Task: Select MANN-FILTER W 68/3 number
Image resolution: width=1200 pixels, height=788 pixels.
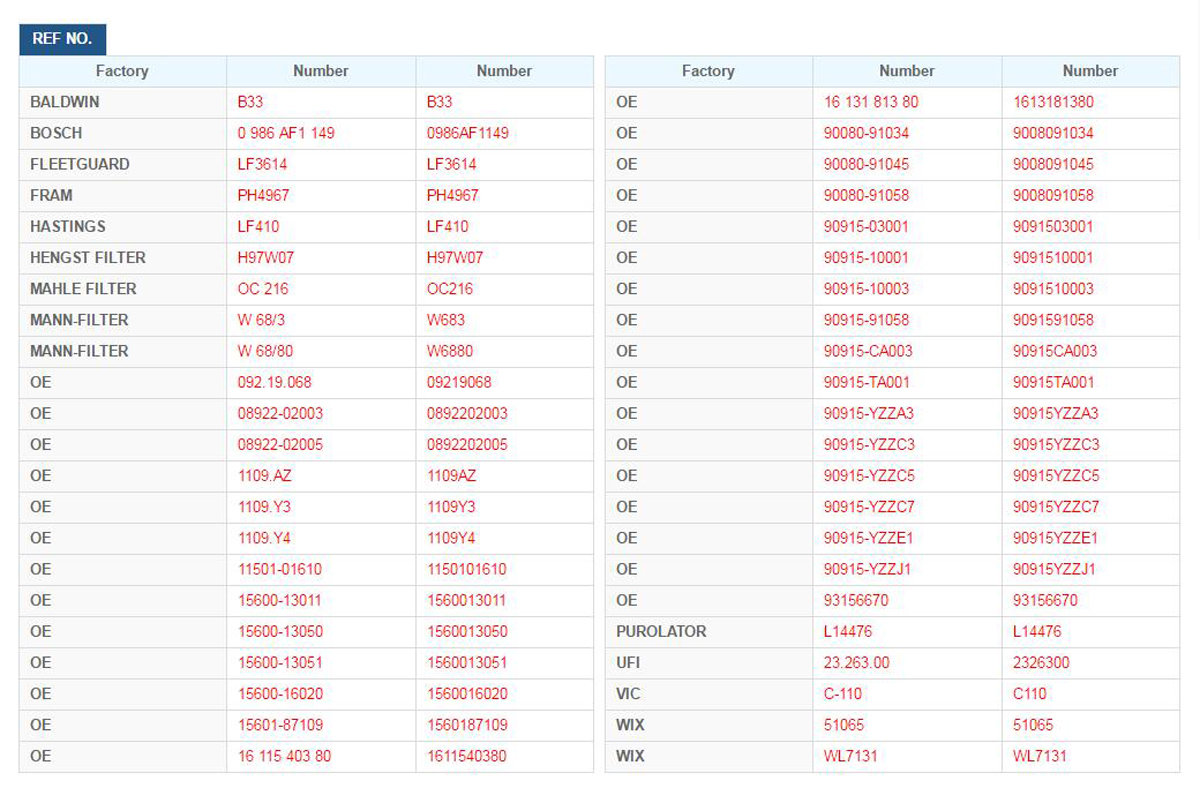Action: click(x=260, y=320)
